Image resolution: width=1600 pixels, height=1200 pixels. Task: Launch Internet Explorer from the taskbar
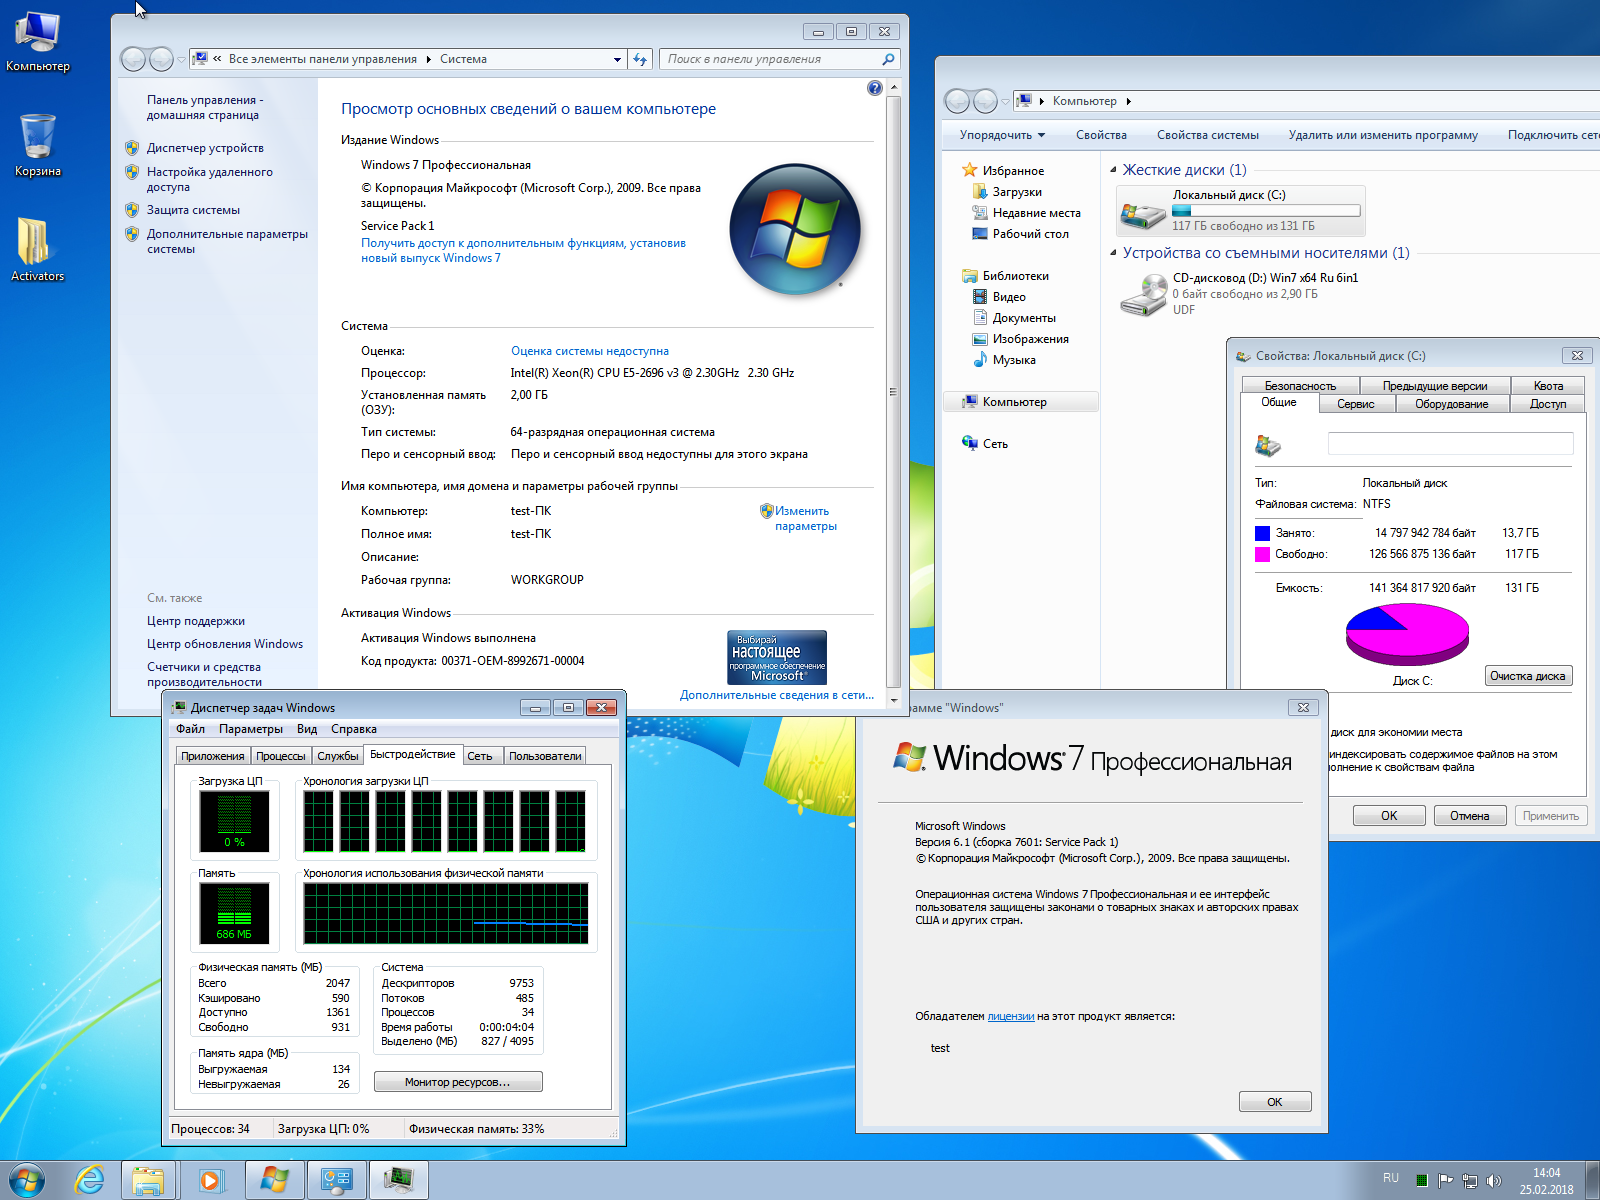click(90, 1180)
